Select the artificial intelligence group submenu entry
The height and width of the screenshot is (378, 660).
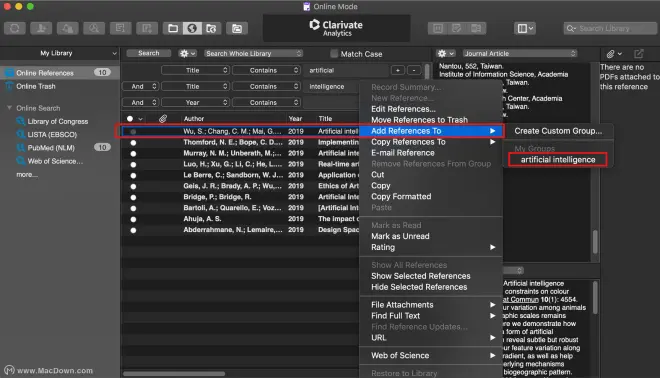(558, 160)
